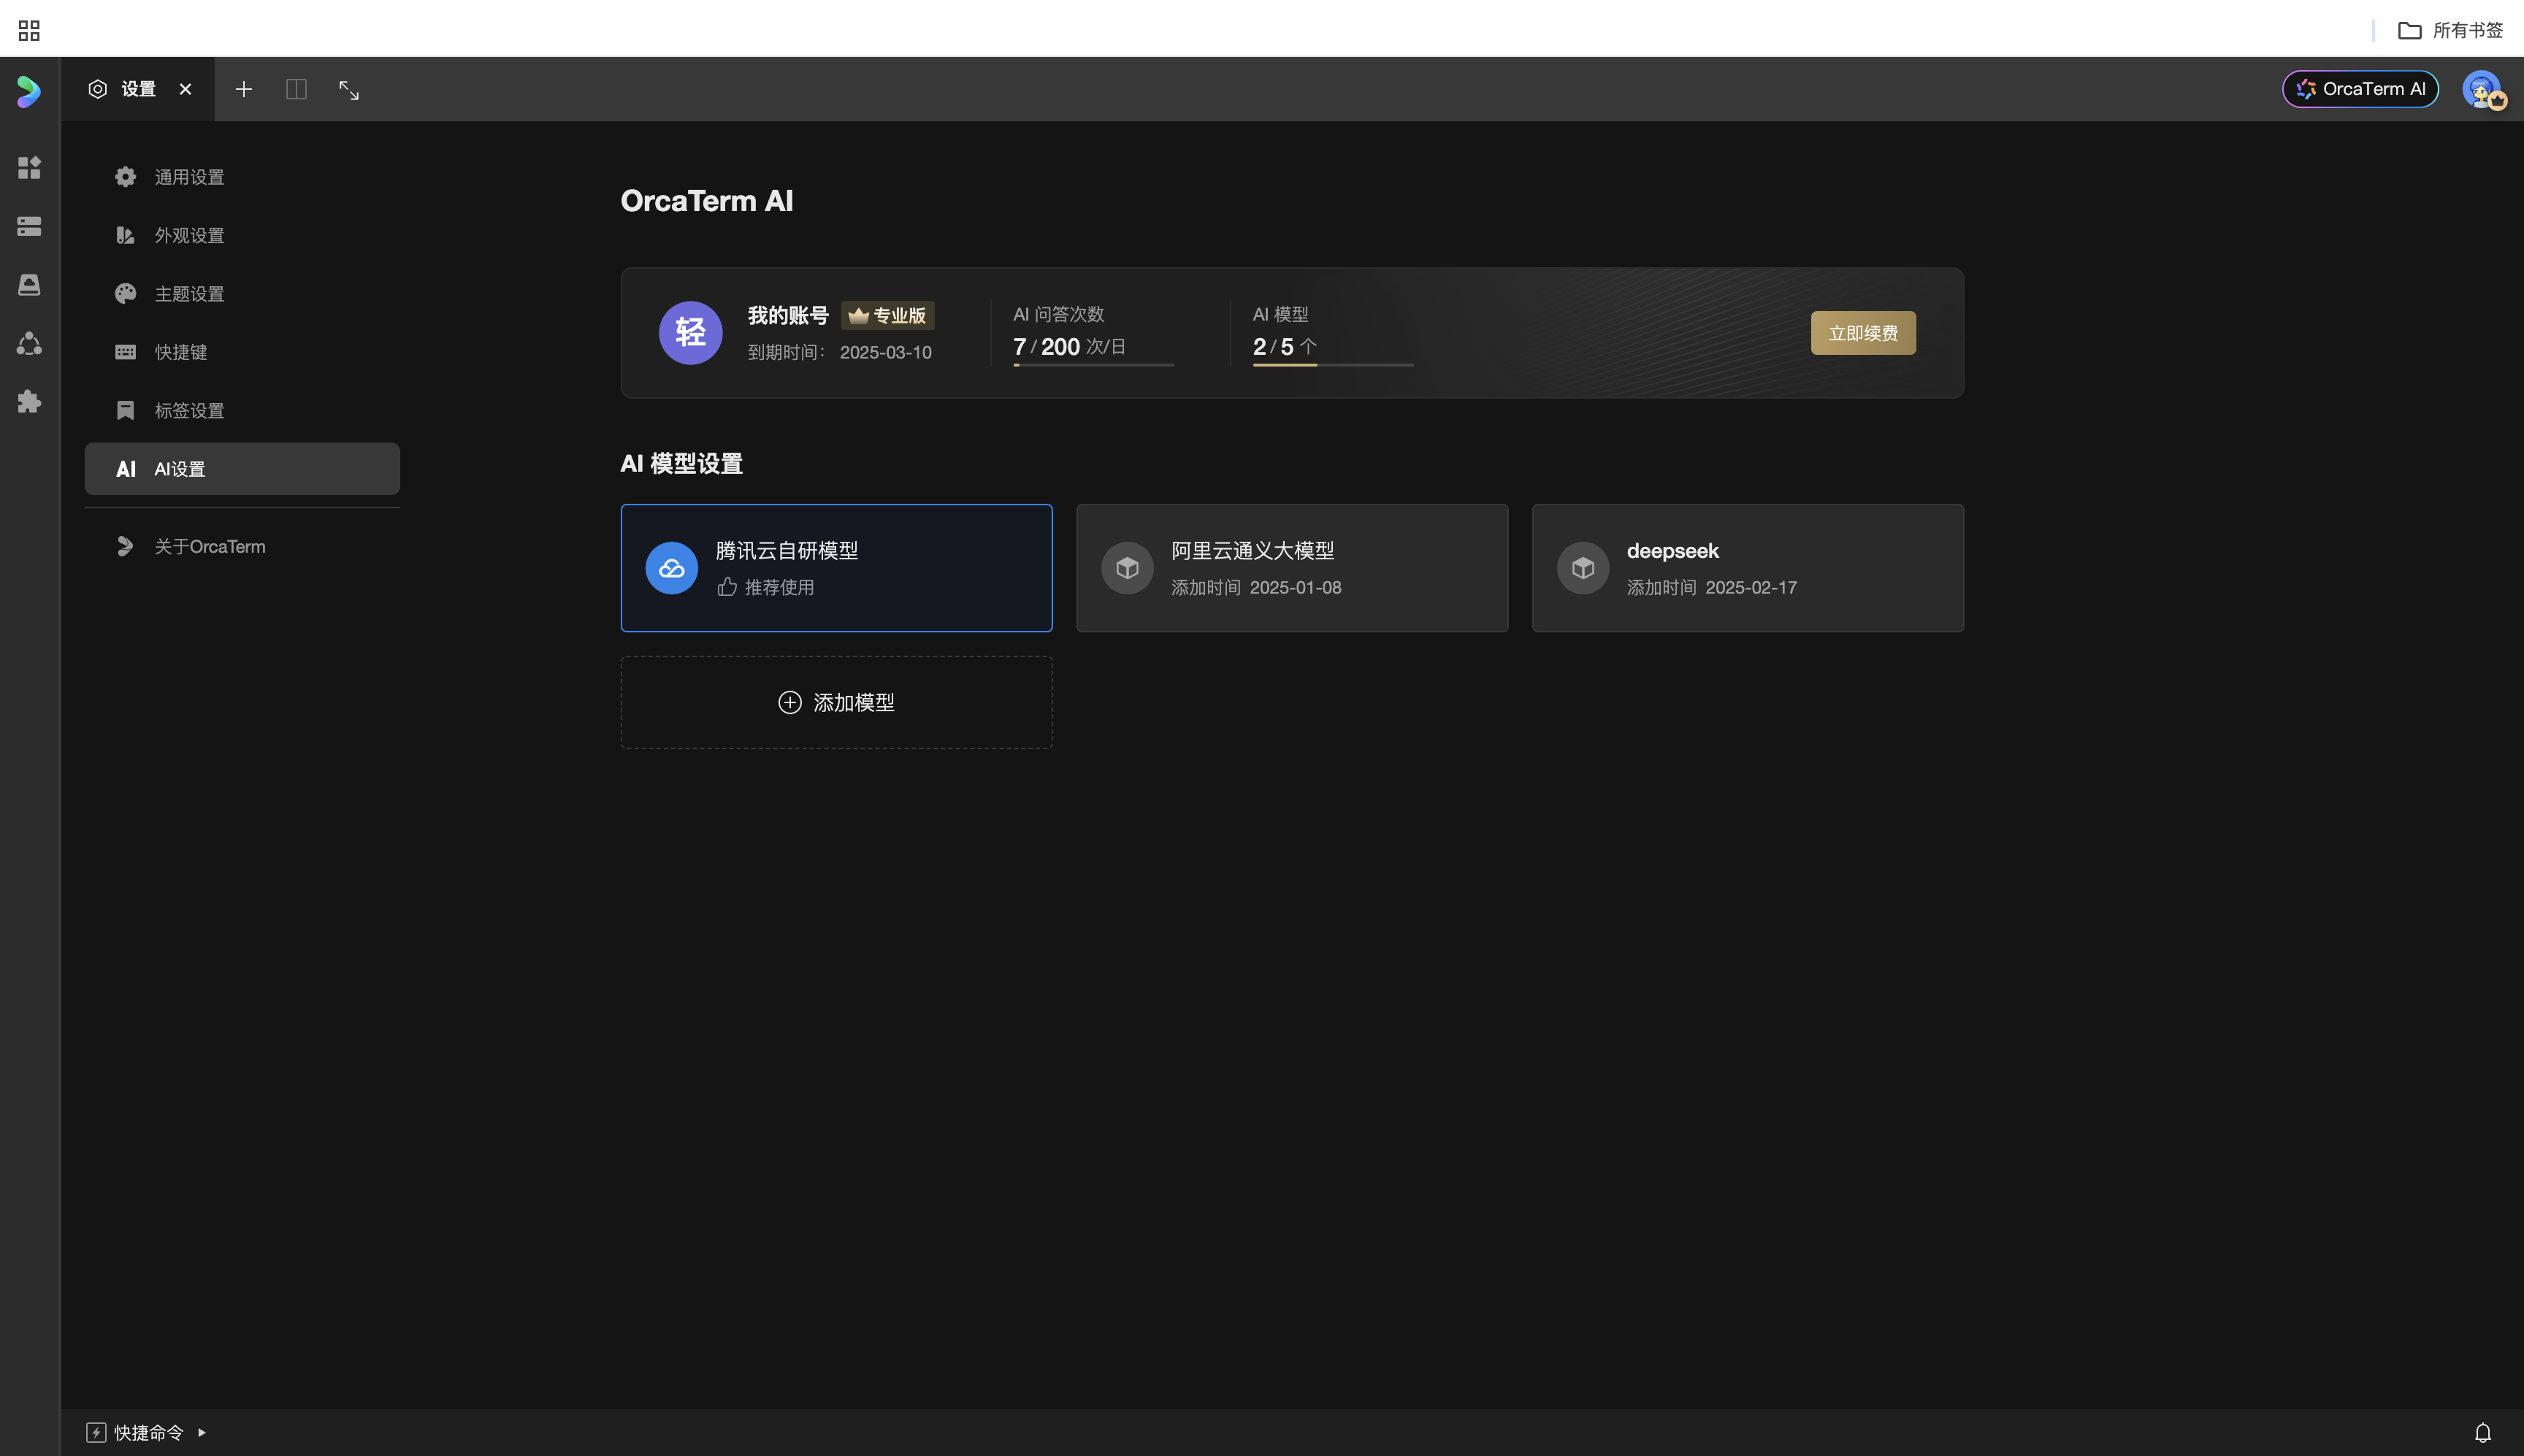Click the split pane layout icon
Image resolution: width=2524 pixels, height=1456 pixels.
click(x=296, y=89)
